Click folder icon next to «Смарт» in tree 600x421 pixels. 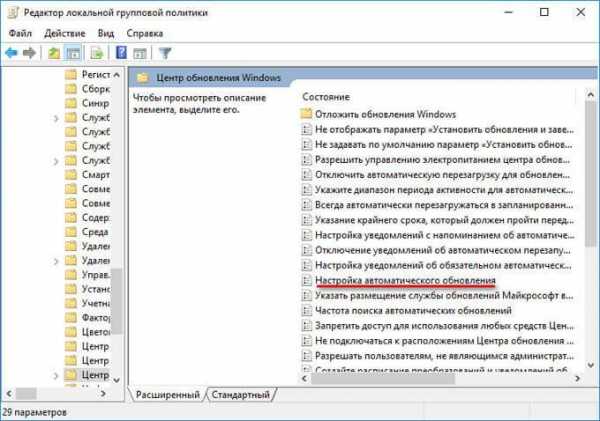[x=71, y=175]
